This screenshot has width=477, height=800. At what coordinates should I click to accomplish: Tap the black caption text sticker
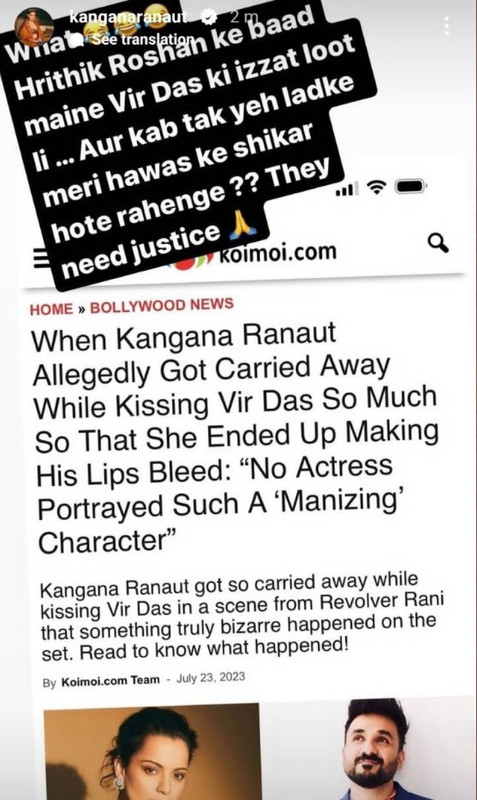coord(189,139)
